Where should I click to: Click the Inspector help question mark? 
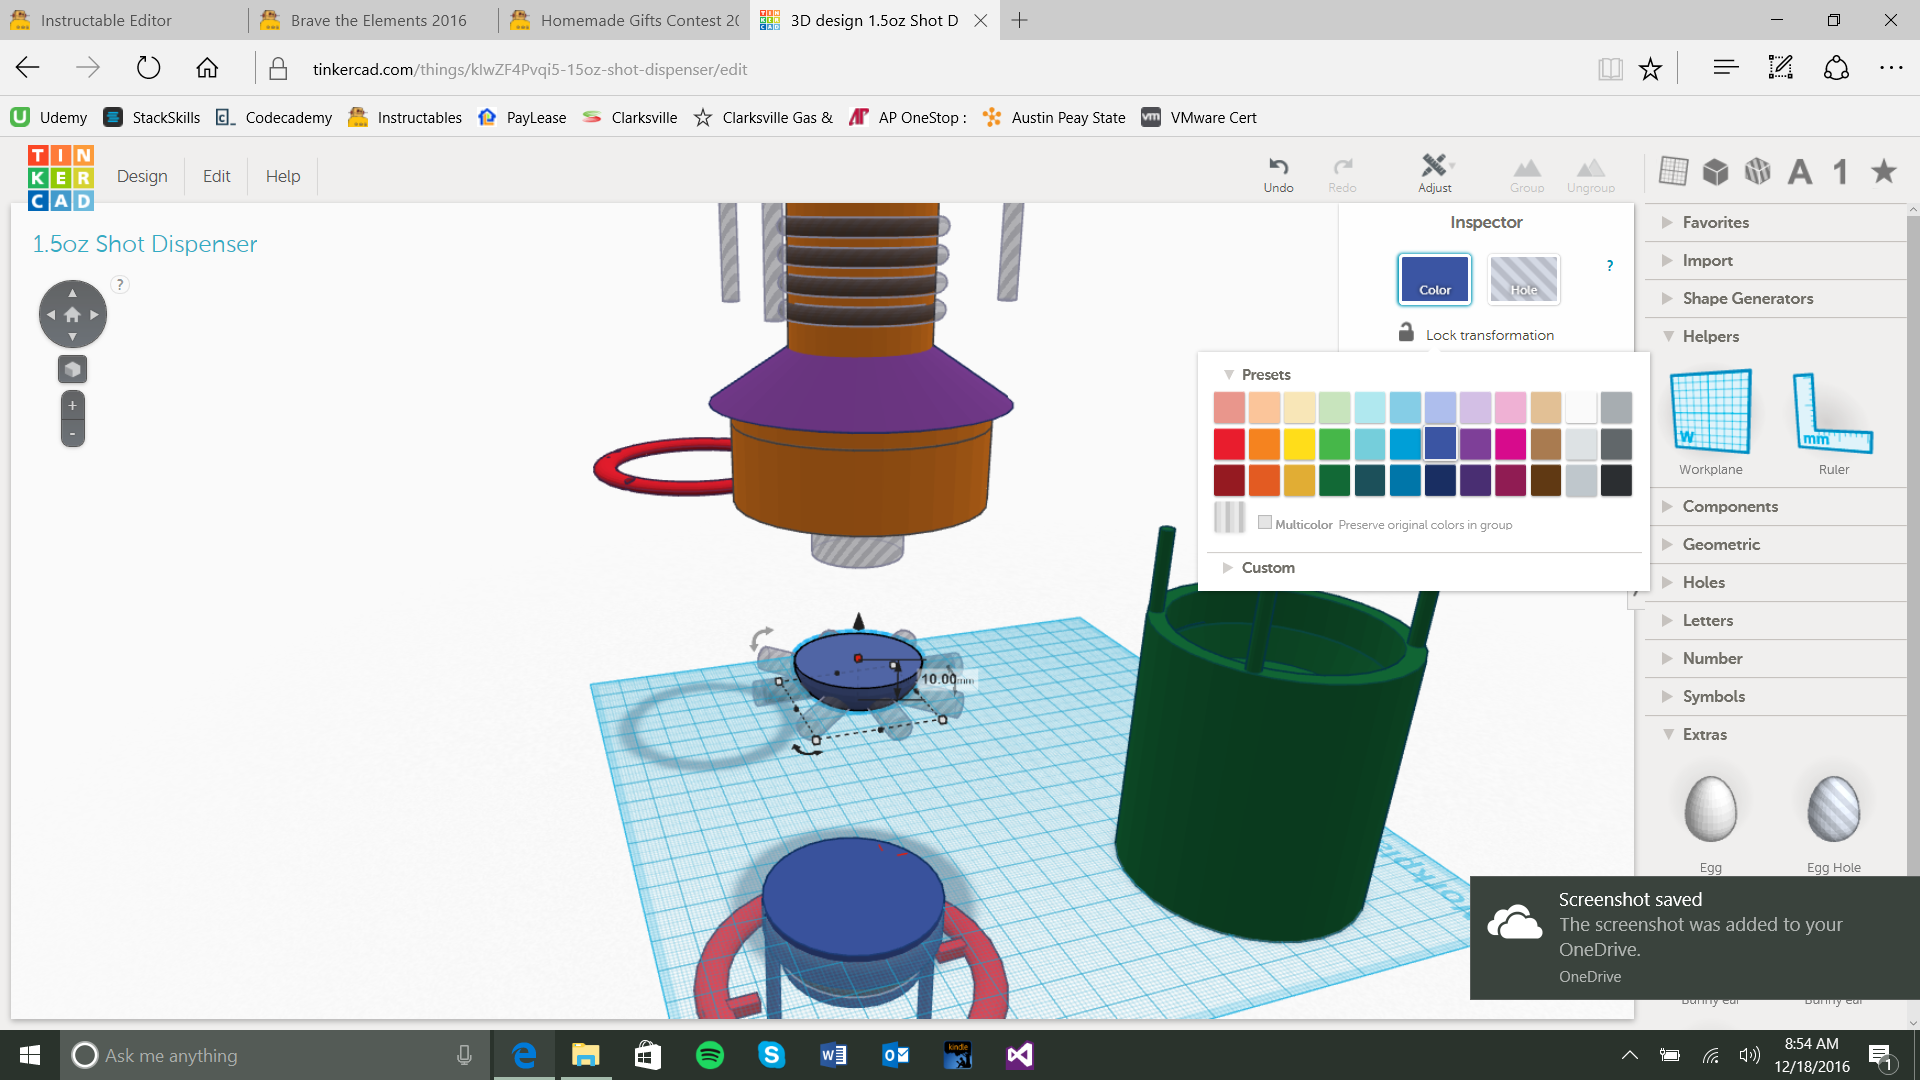click(1610, 266)
